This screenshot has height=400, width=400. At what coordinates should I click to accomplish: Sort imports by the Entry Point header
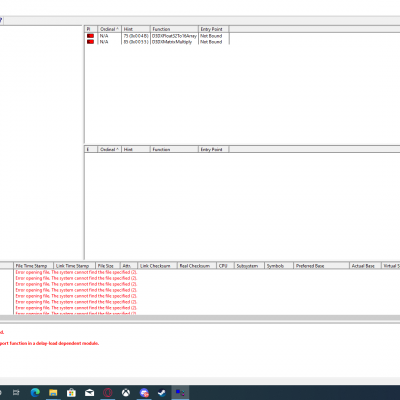214,29
